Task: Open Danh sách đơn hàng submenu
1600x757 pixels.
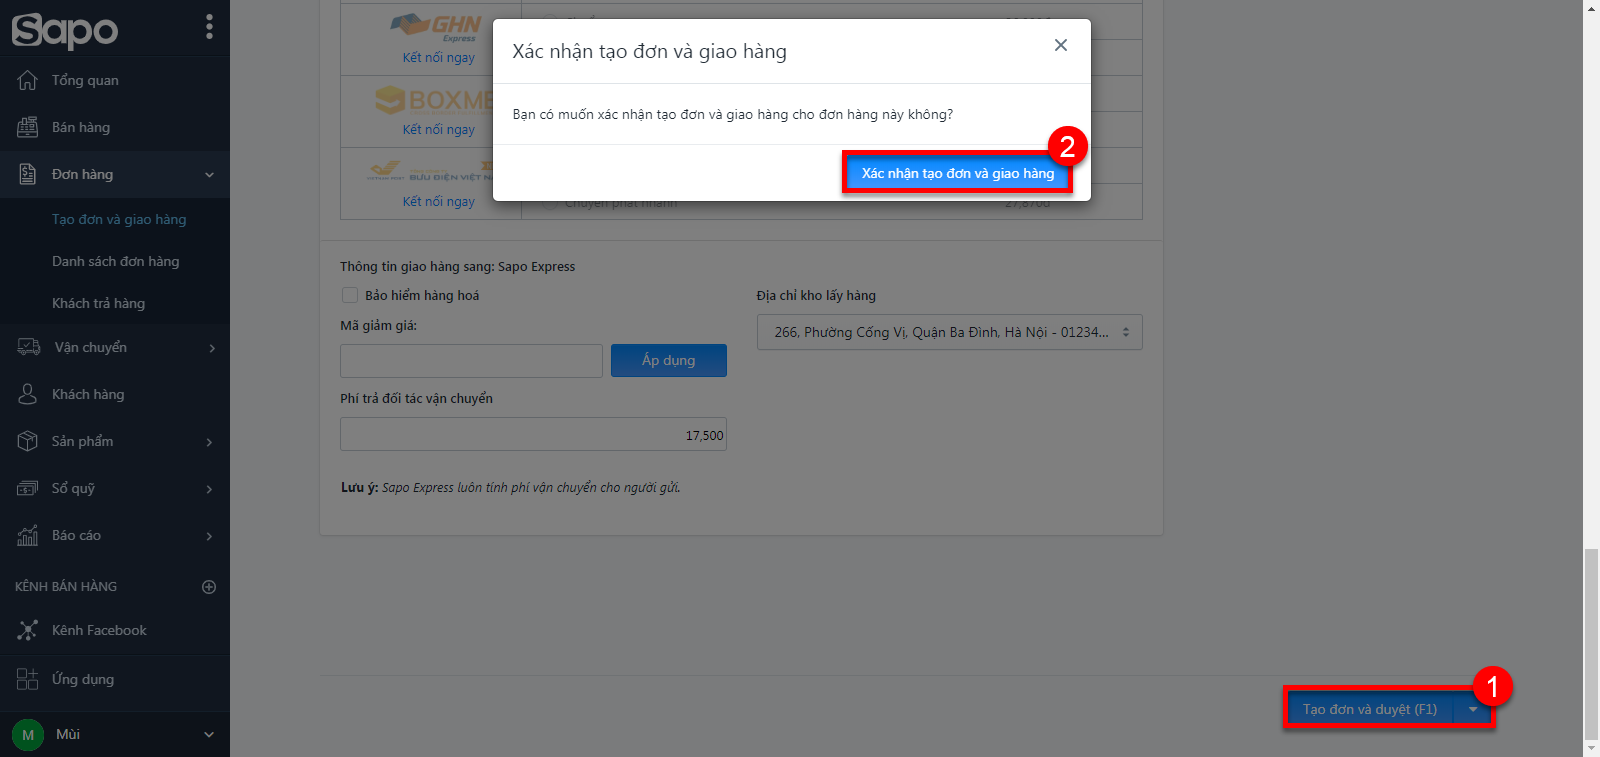Action: coord(116,261)
